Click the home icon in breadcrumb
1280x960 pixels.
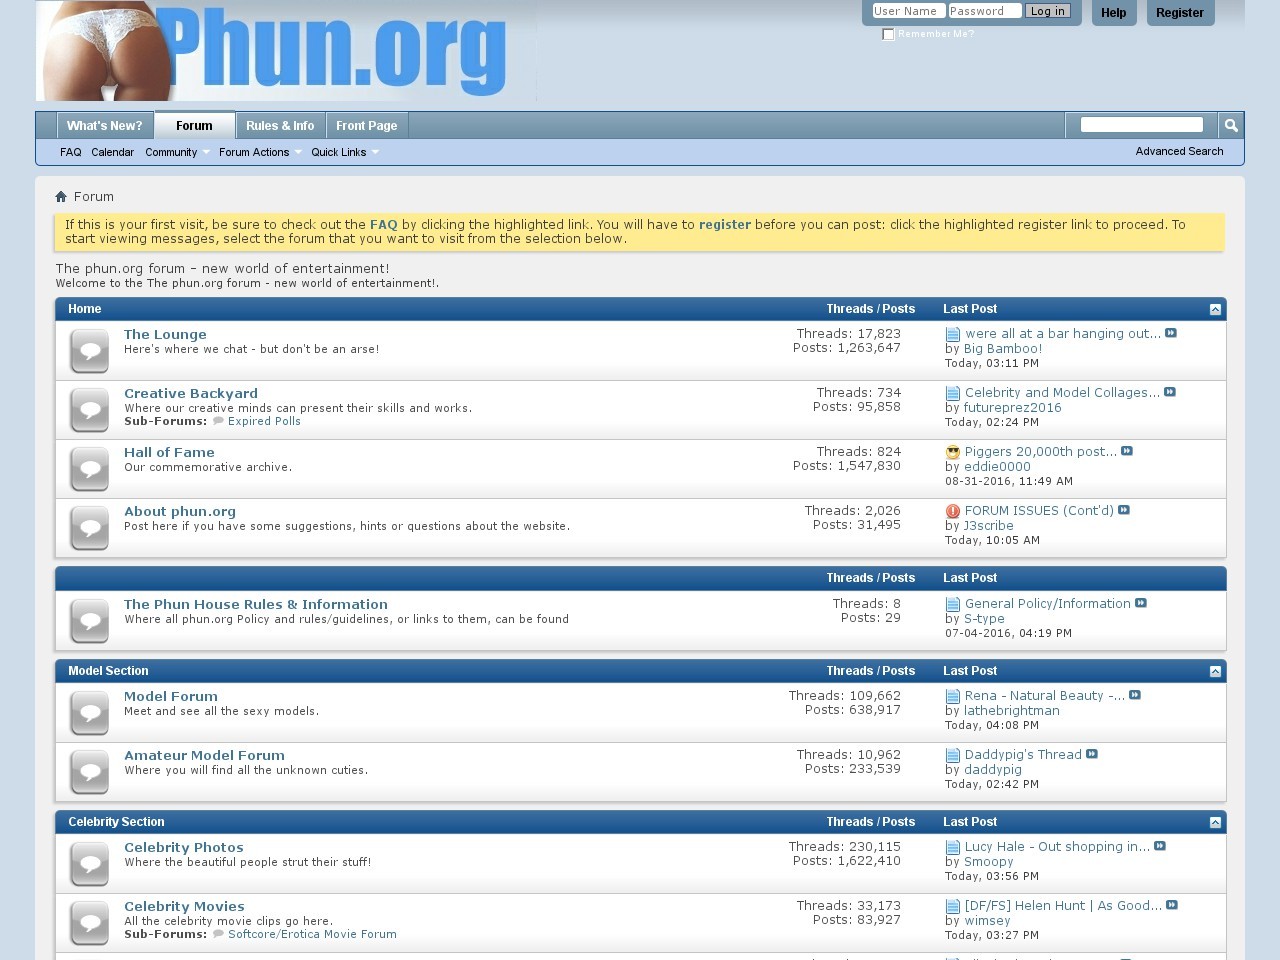tap(61, 196)
